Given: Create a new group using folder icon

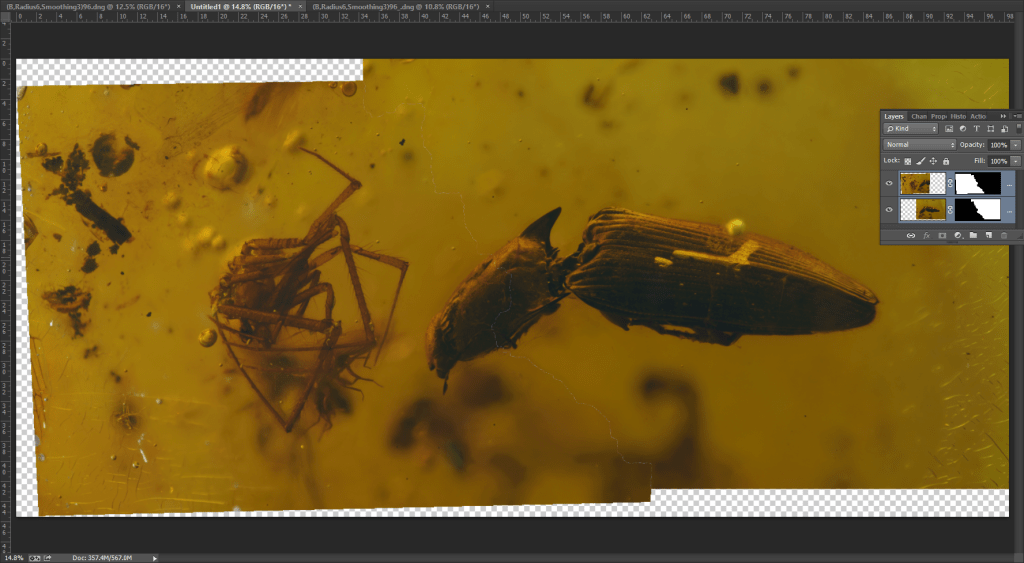Looking at the screenshot, I should click(973, 236).
